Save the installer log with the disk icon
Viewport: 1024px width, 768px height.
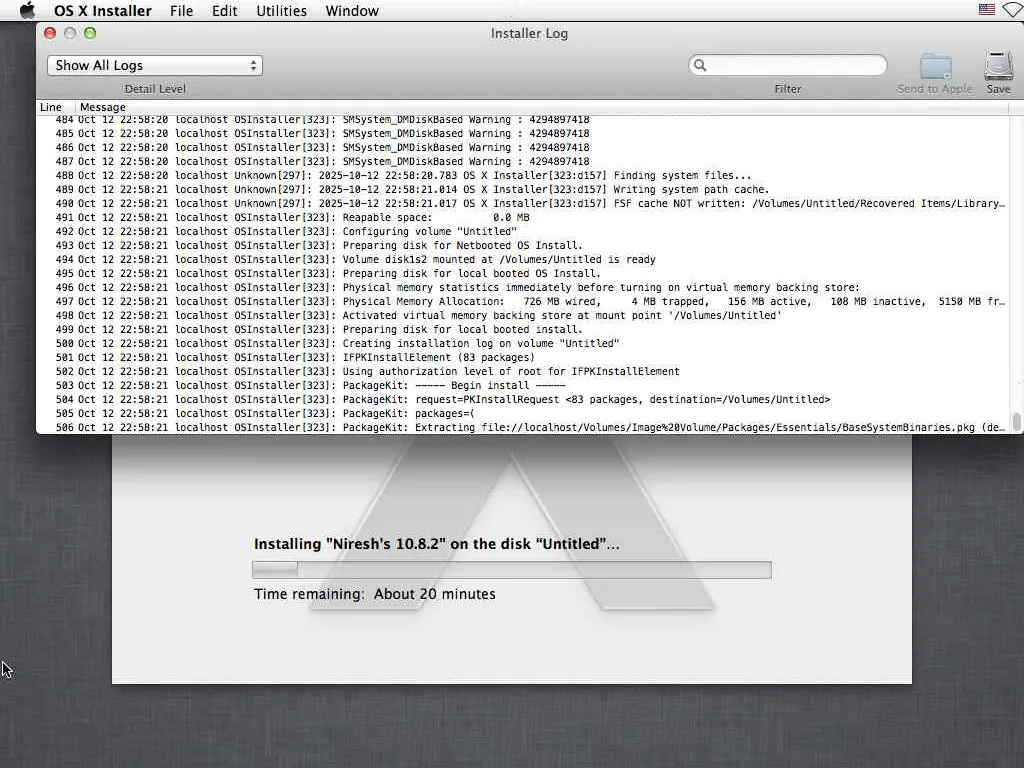click(x=999, y=66)
